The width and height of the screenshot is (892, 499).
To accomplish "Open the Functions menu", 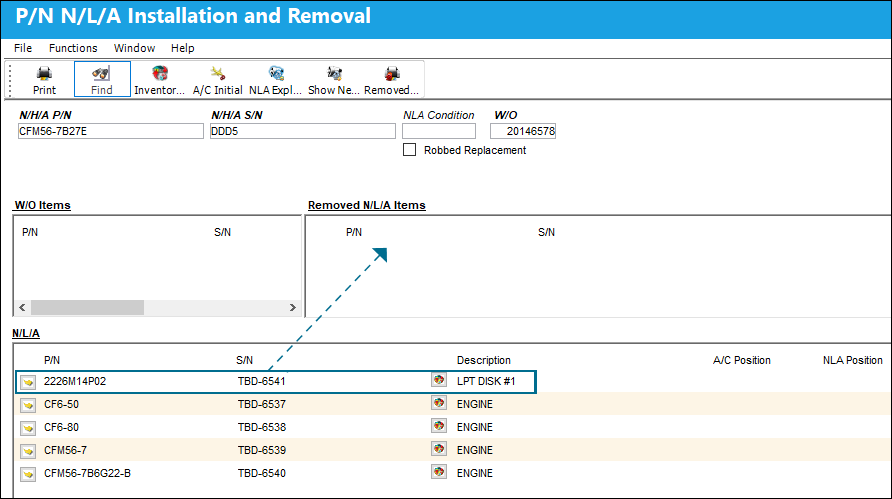I will click(x=73, y=48).
